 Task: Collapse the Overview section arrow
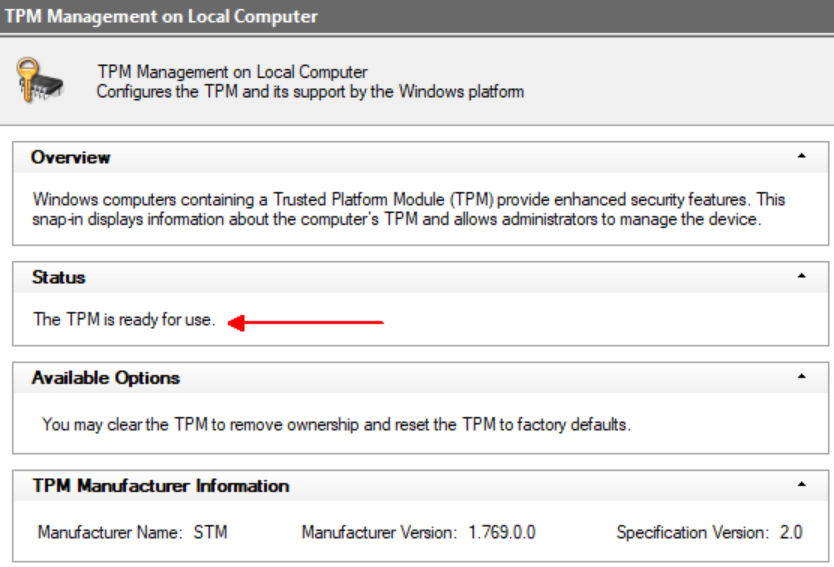(x=802, y=157)
